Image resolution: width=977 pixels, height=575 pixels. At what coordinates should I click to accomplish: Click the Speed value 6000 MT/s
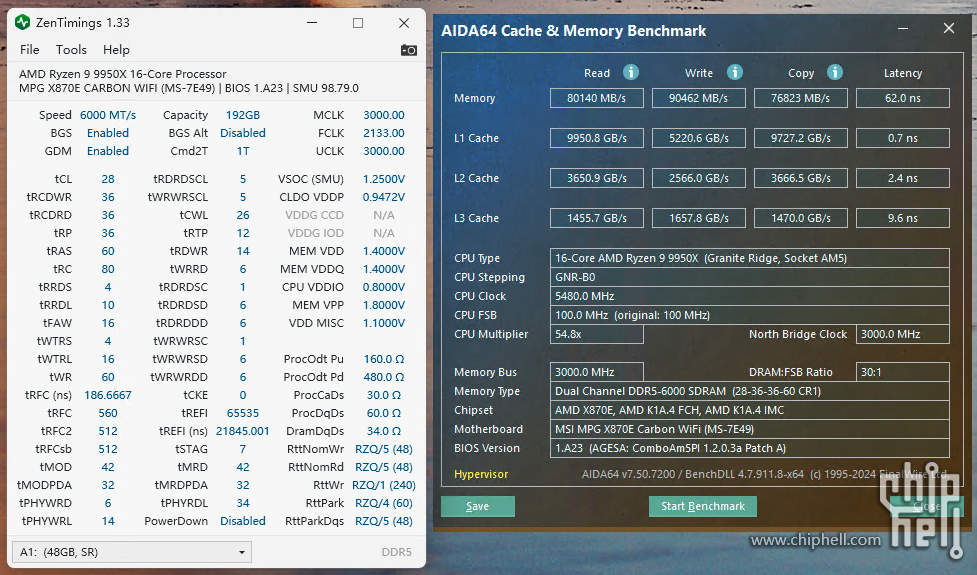point(108,115)
